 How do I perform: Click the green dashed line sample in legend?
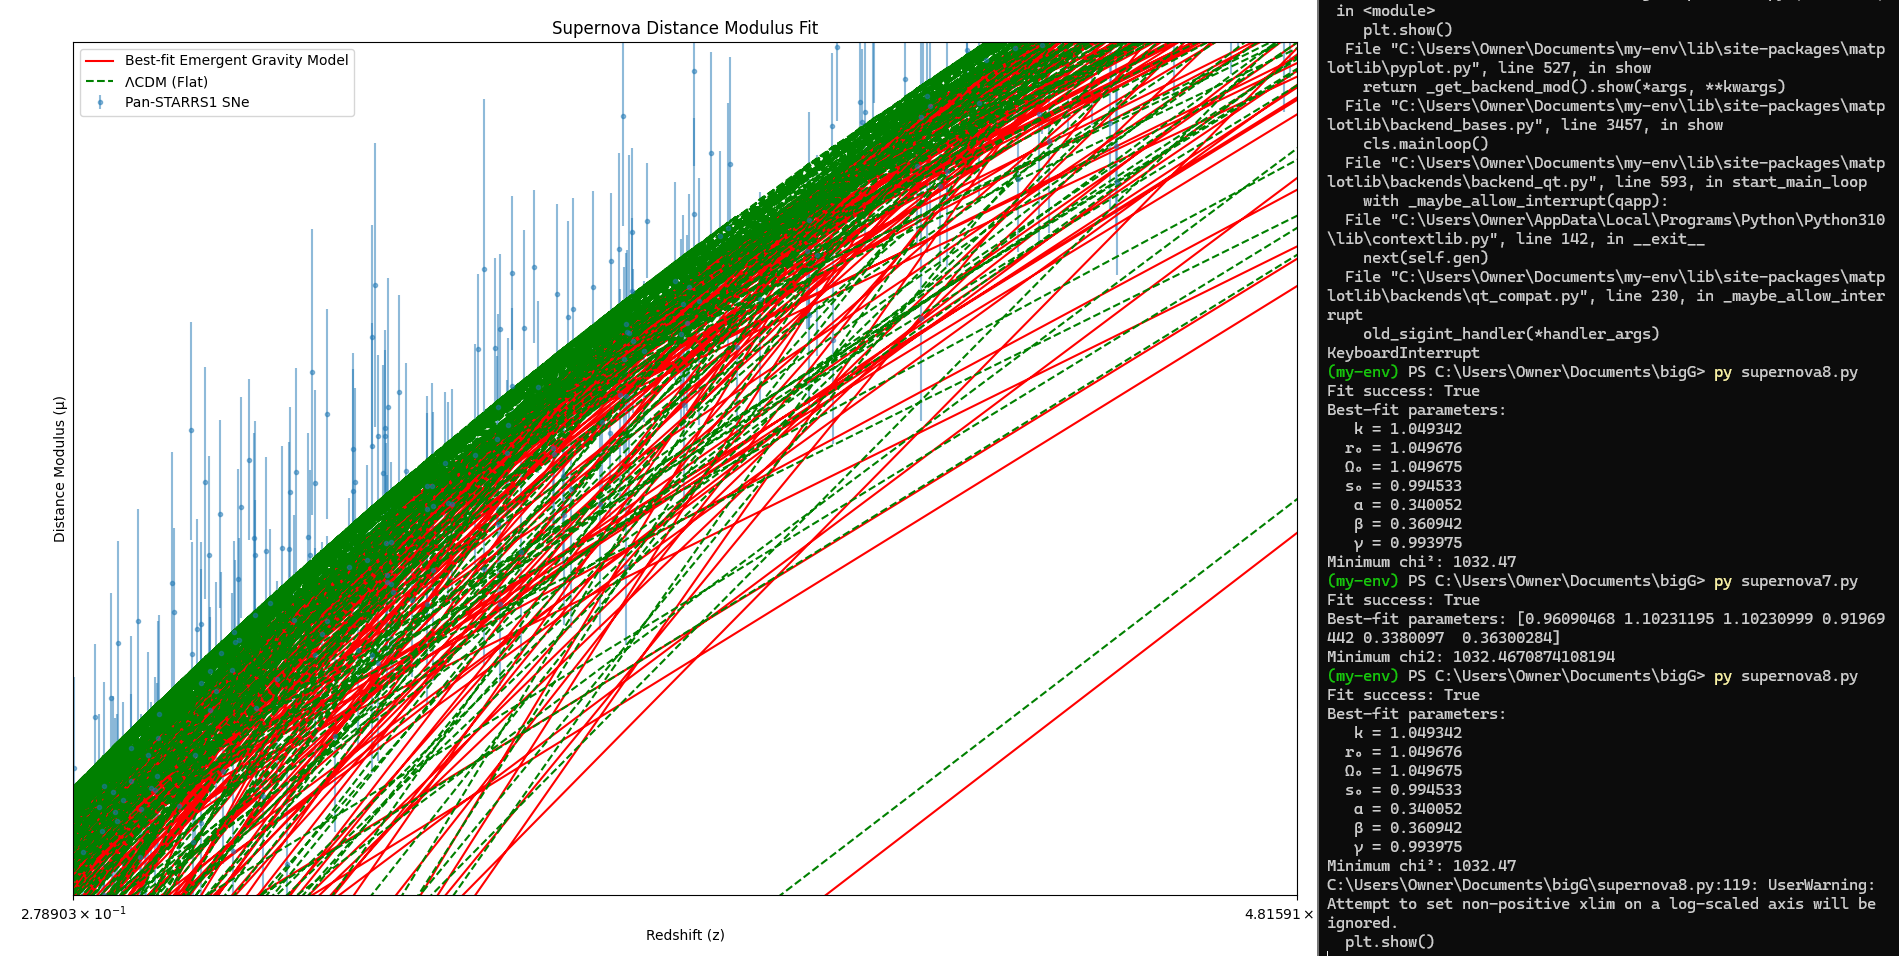coord(100,82)
